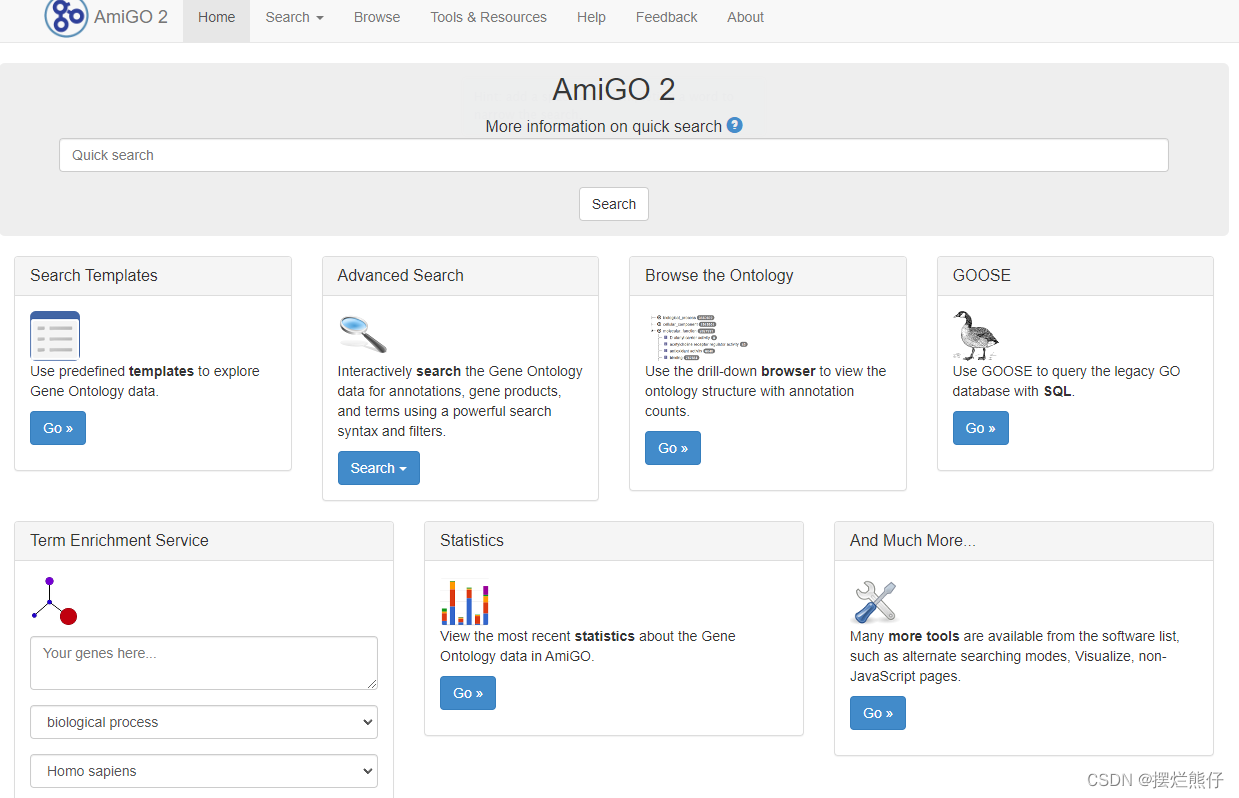The height and width of the screenshot is (798, 1239).
Task: Open the Homo sapiens species selector
Action: point(204,771)
